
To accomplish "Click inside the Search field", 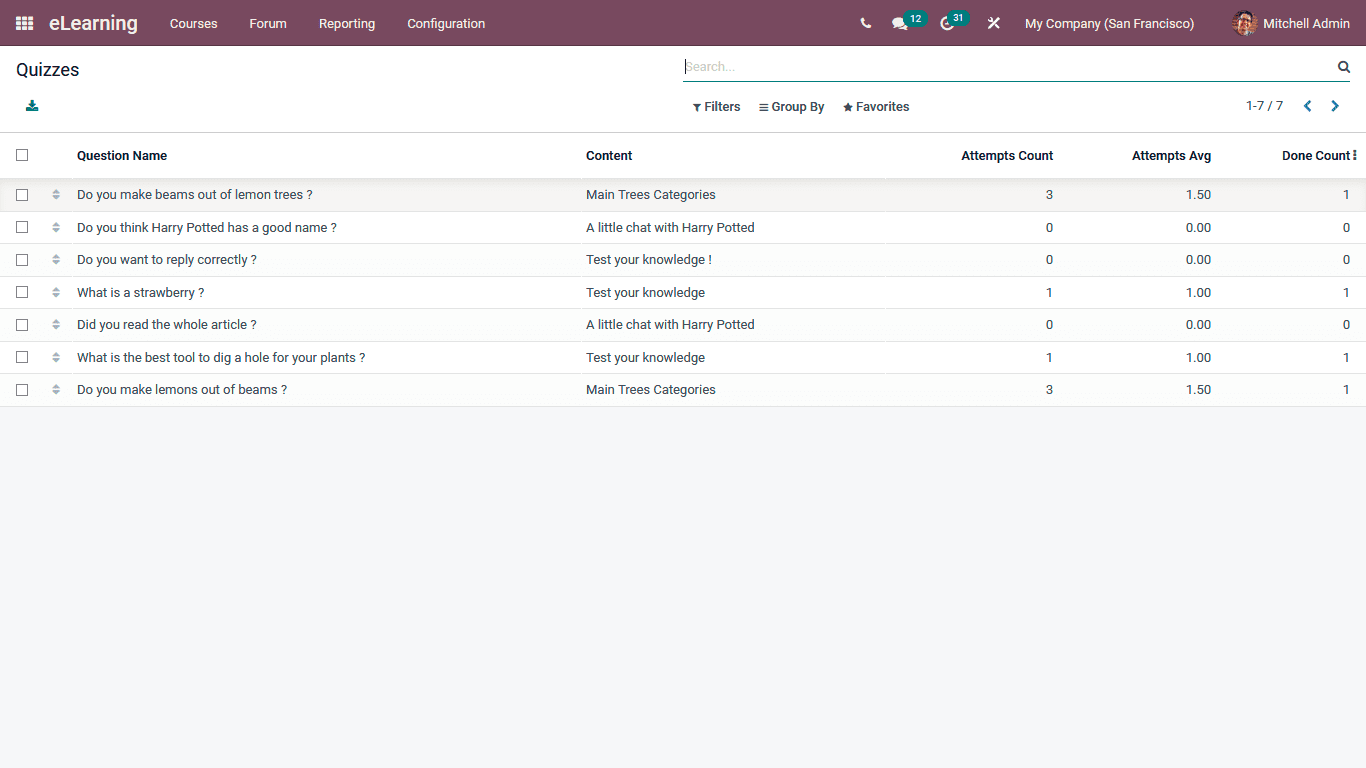I will [1000, 67].
